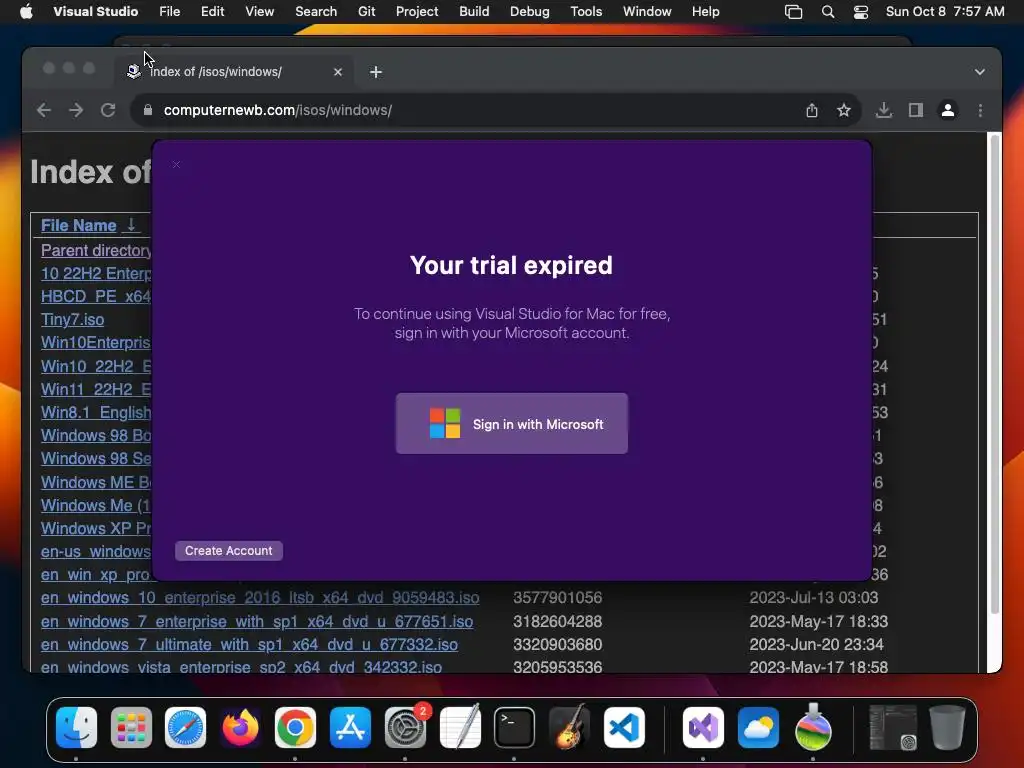
Task: Toggle the Chrome side panel
Action: tap(916, 110)
